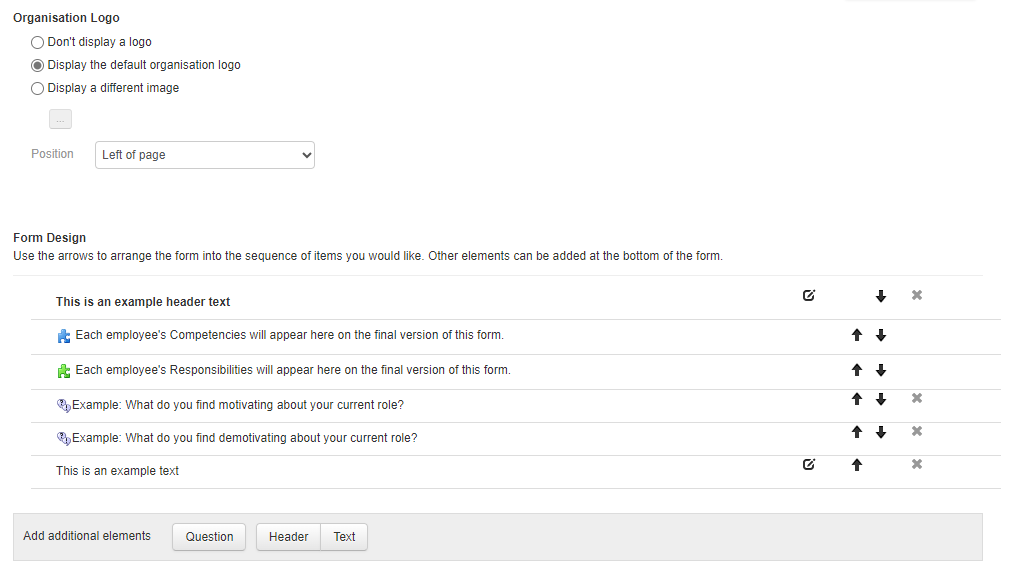The image size is (1010, 578).
Task: Move the motivating question row up
Action: (857, 400)
